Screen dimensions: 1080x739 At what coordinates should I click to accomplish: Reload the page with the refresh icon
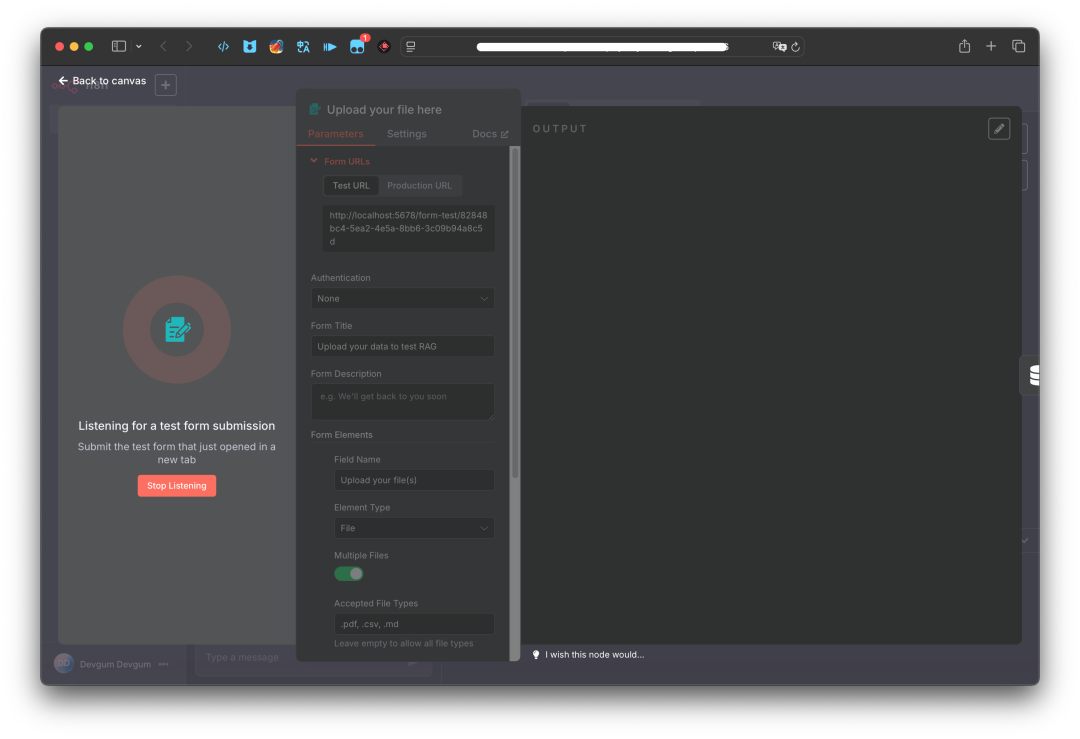[x=796, y=46]
